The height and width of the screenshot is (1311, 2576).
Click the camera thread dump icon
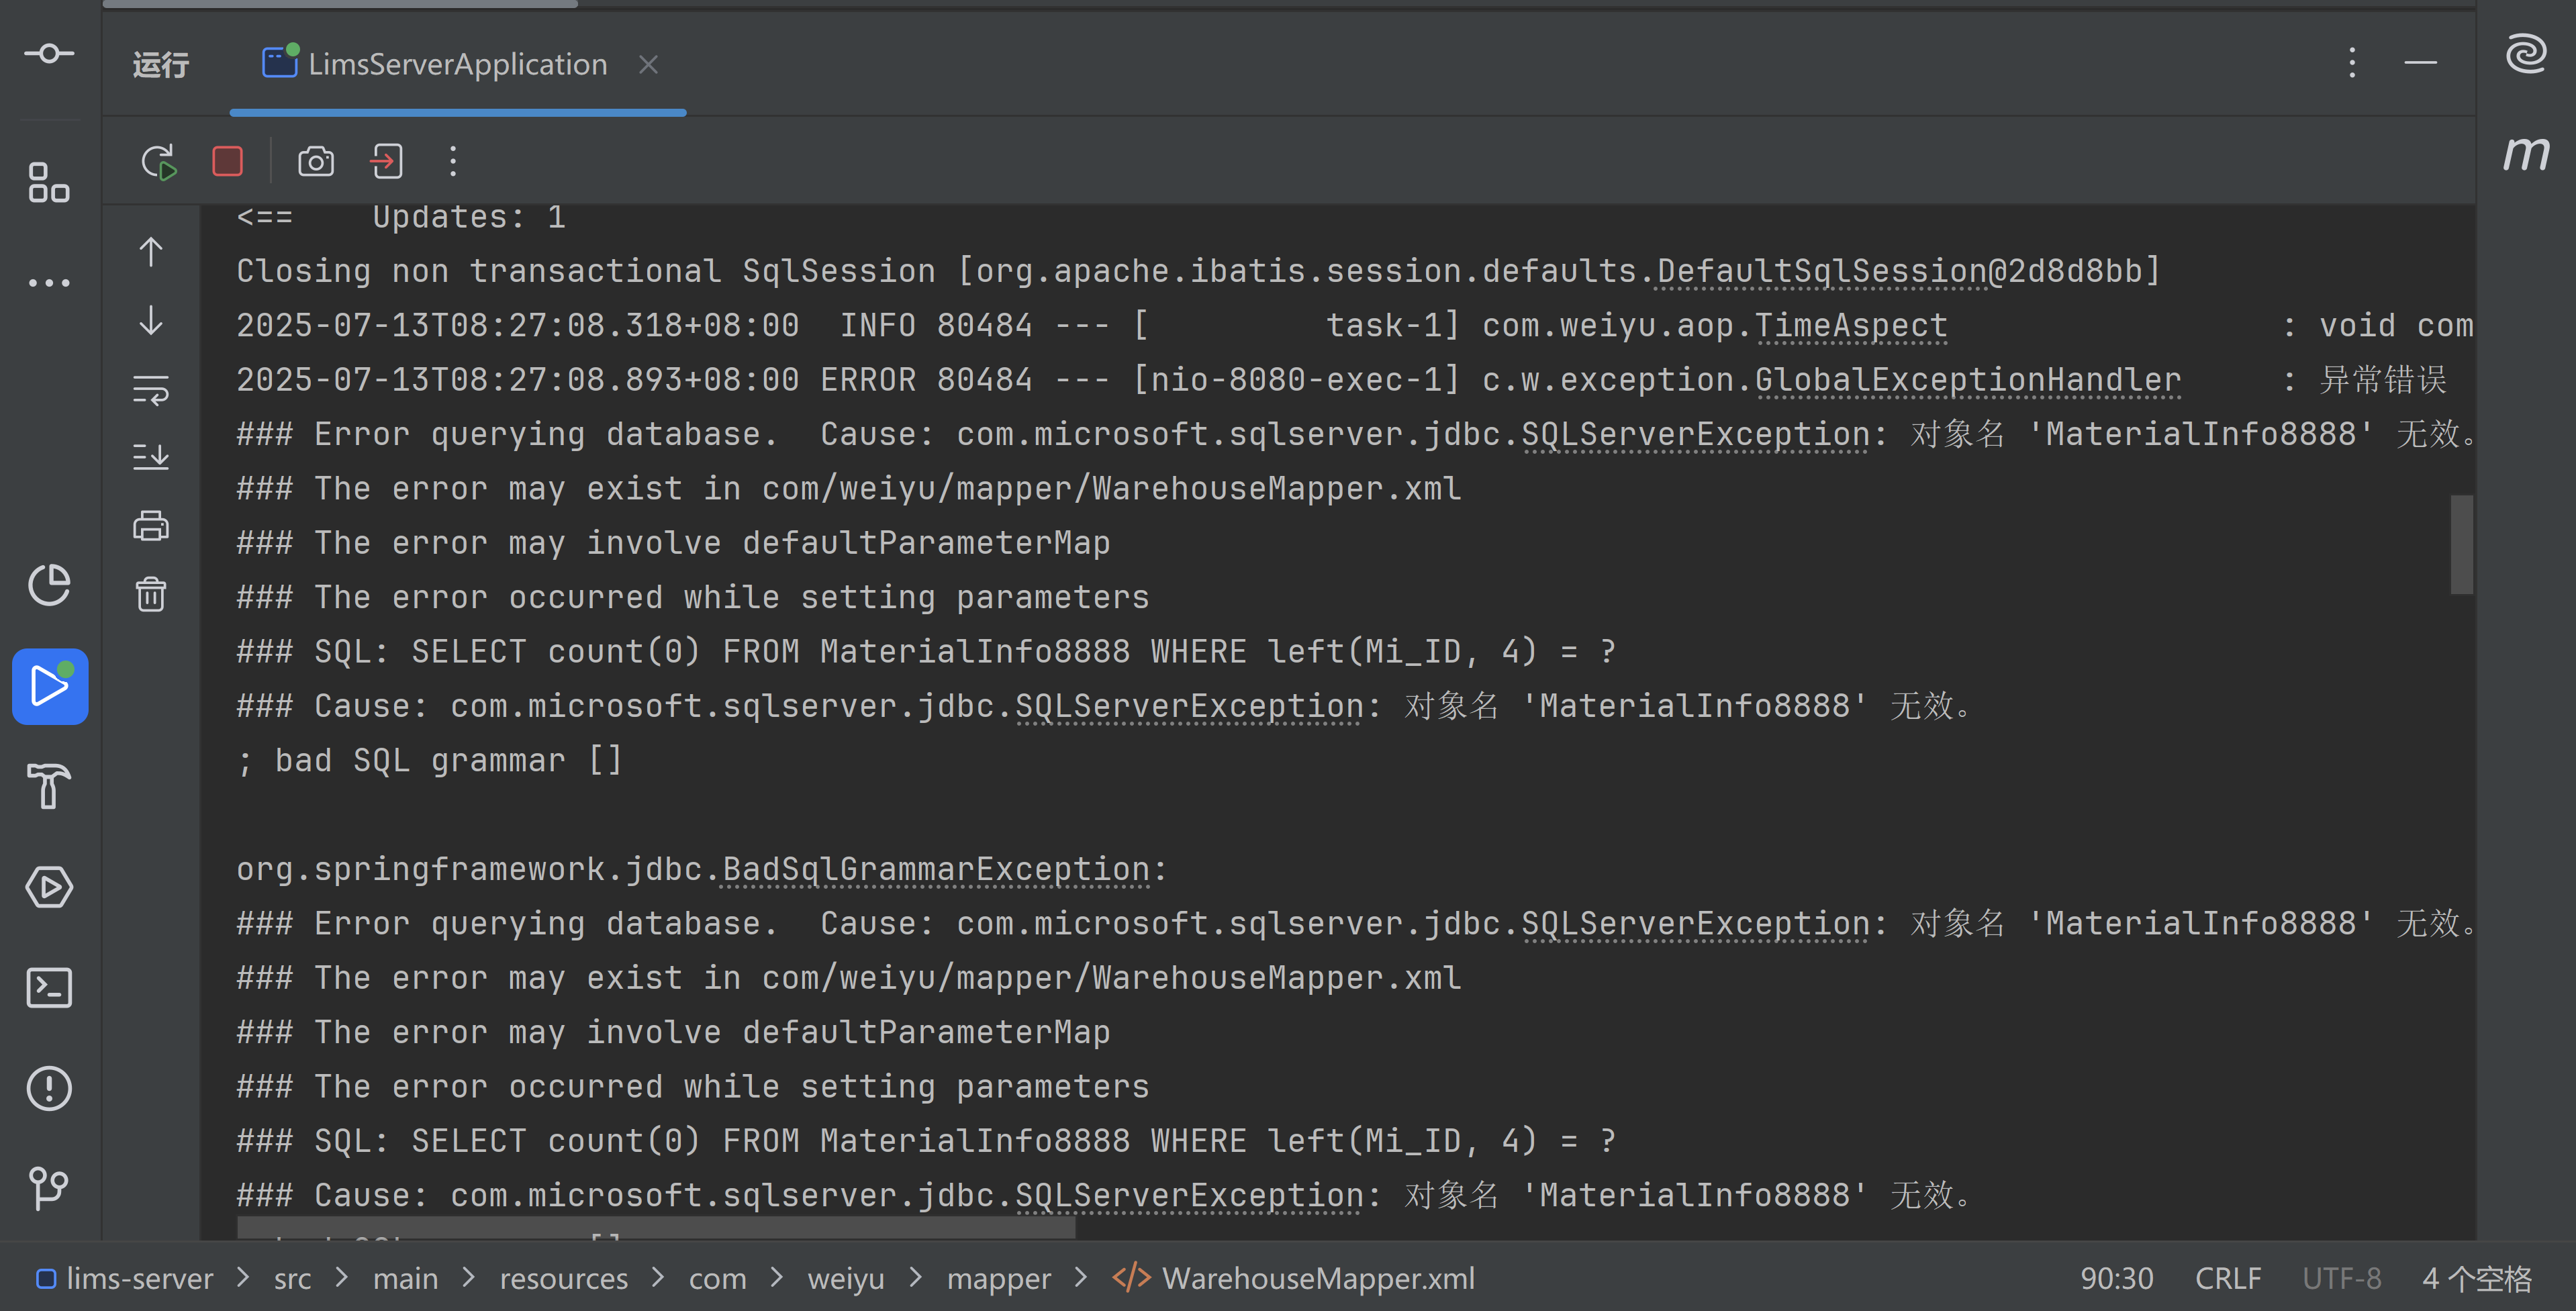[x=315, y=162]
